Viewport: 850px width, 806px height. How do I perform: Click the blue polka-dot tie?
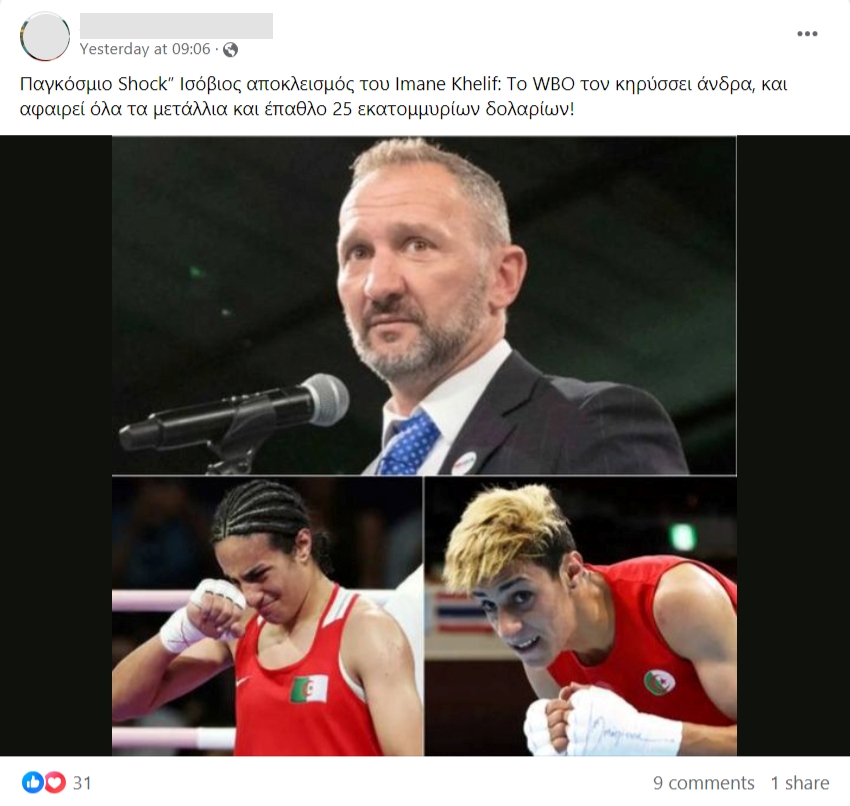(x=409, y=443)
